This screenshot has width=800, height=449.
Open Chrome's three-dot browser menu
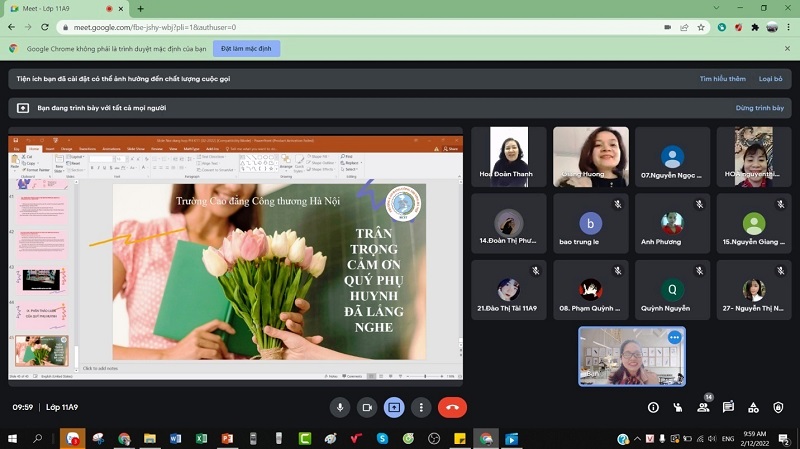(x=785, y=27)
